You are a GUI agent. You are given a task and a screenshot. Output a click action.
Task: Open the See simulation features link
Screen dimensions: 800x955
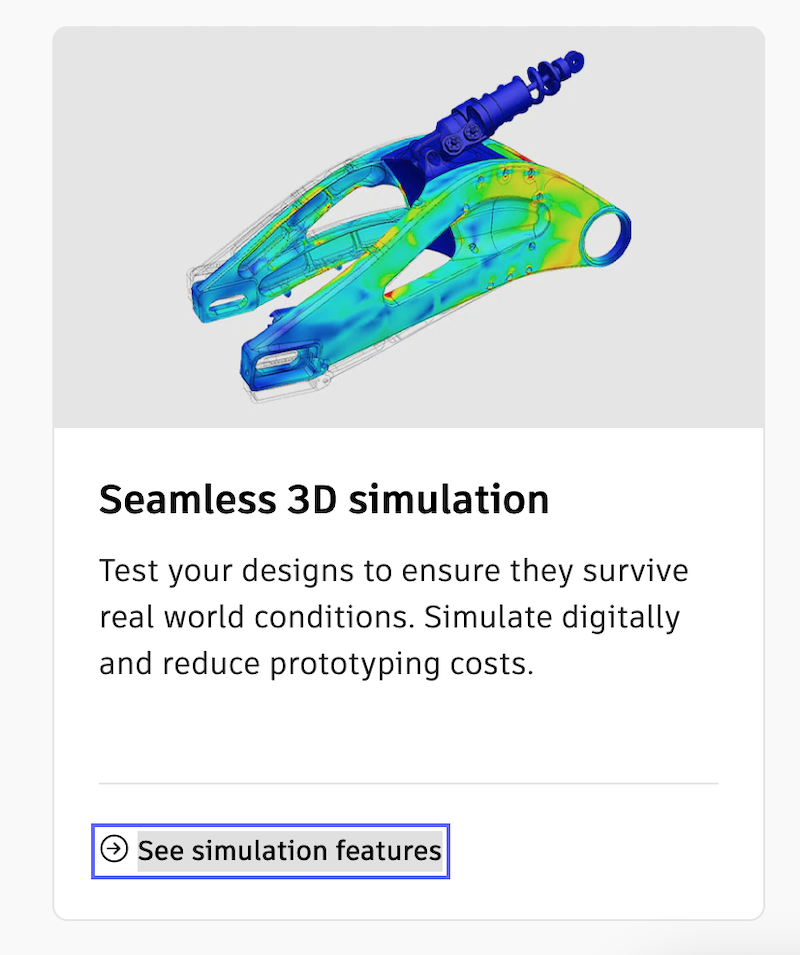(270, 851)
